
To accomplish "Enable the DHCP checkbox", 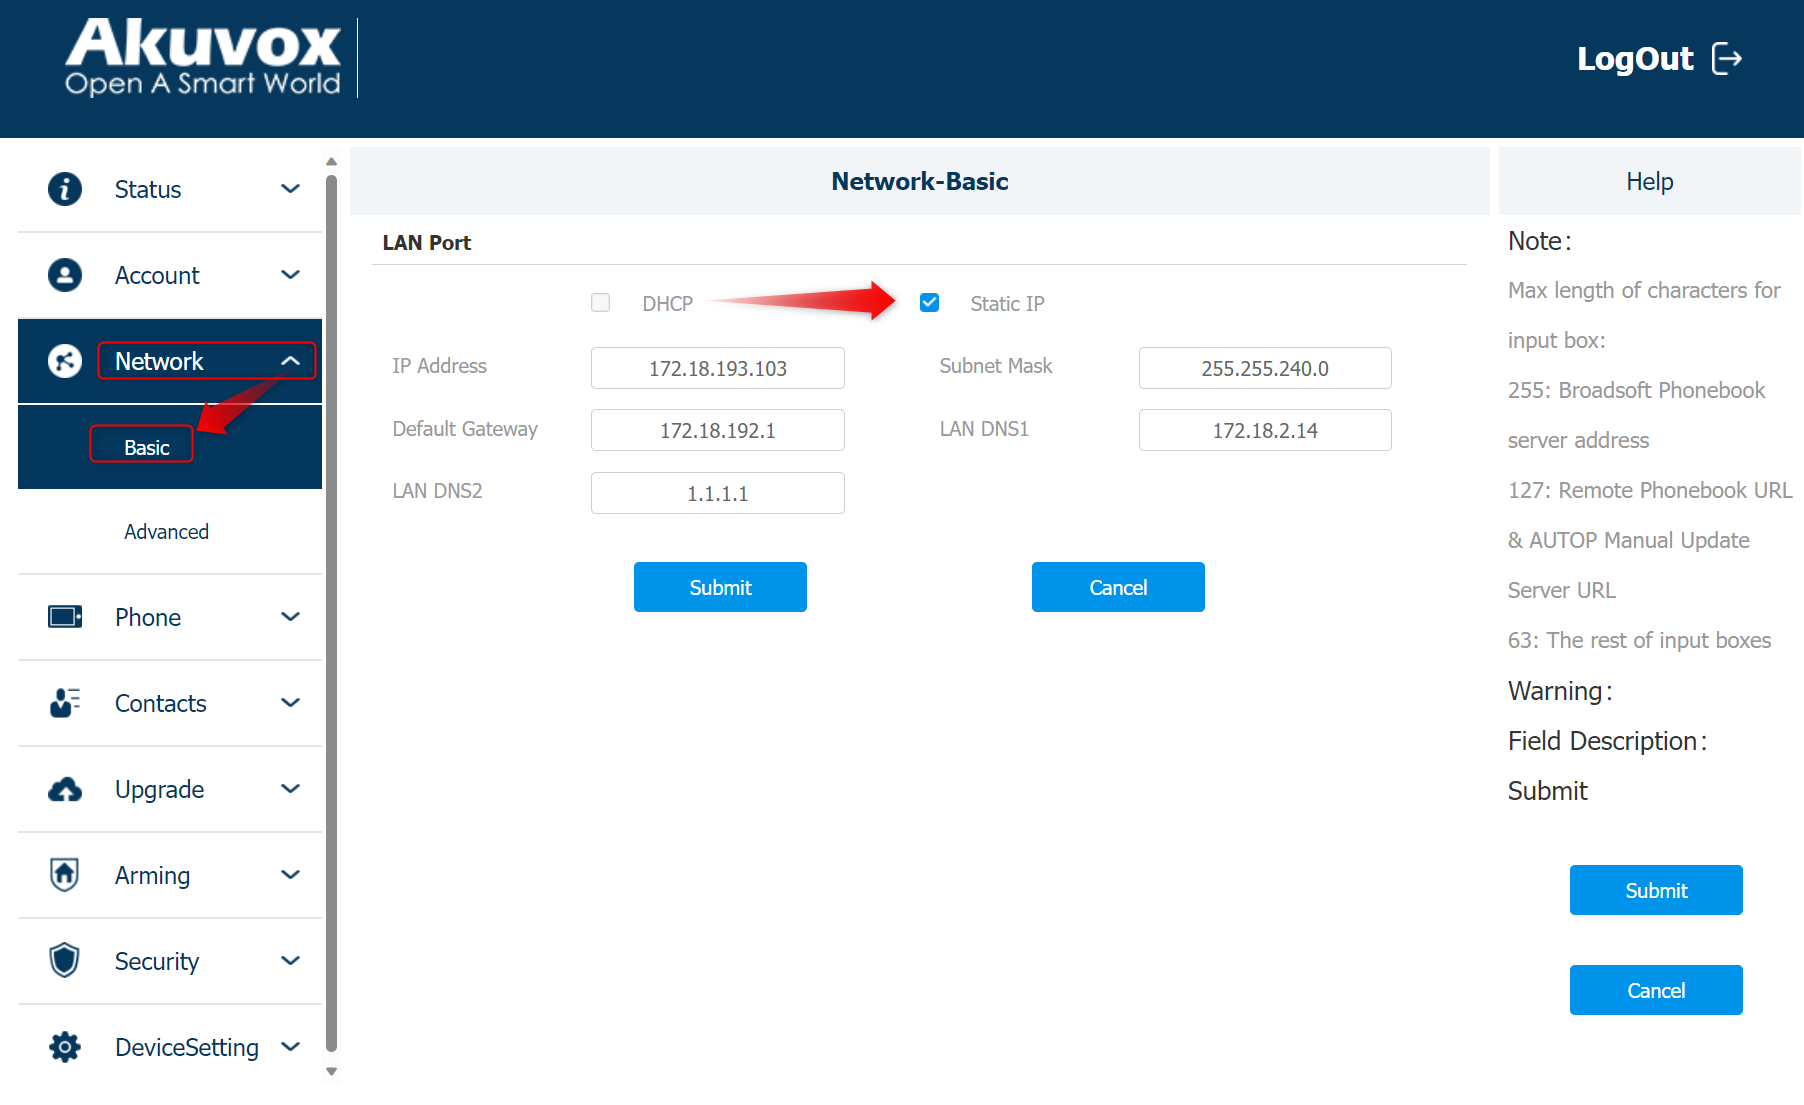I will pos(600,302).
